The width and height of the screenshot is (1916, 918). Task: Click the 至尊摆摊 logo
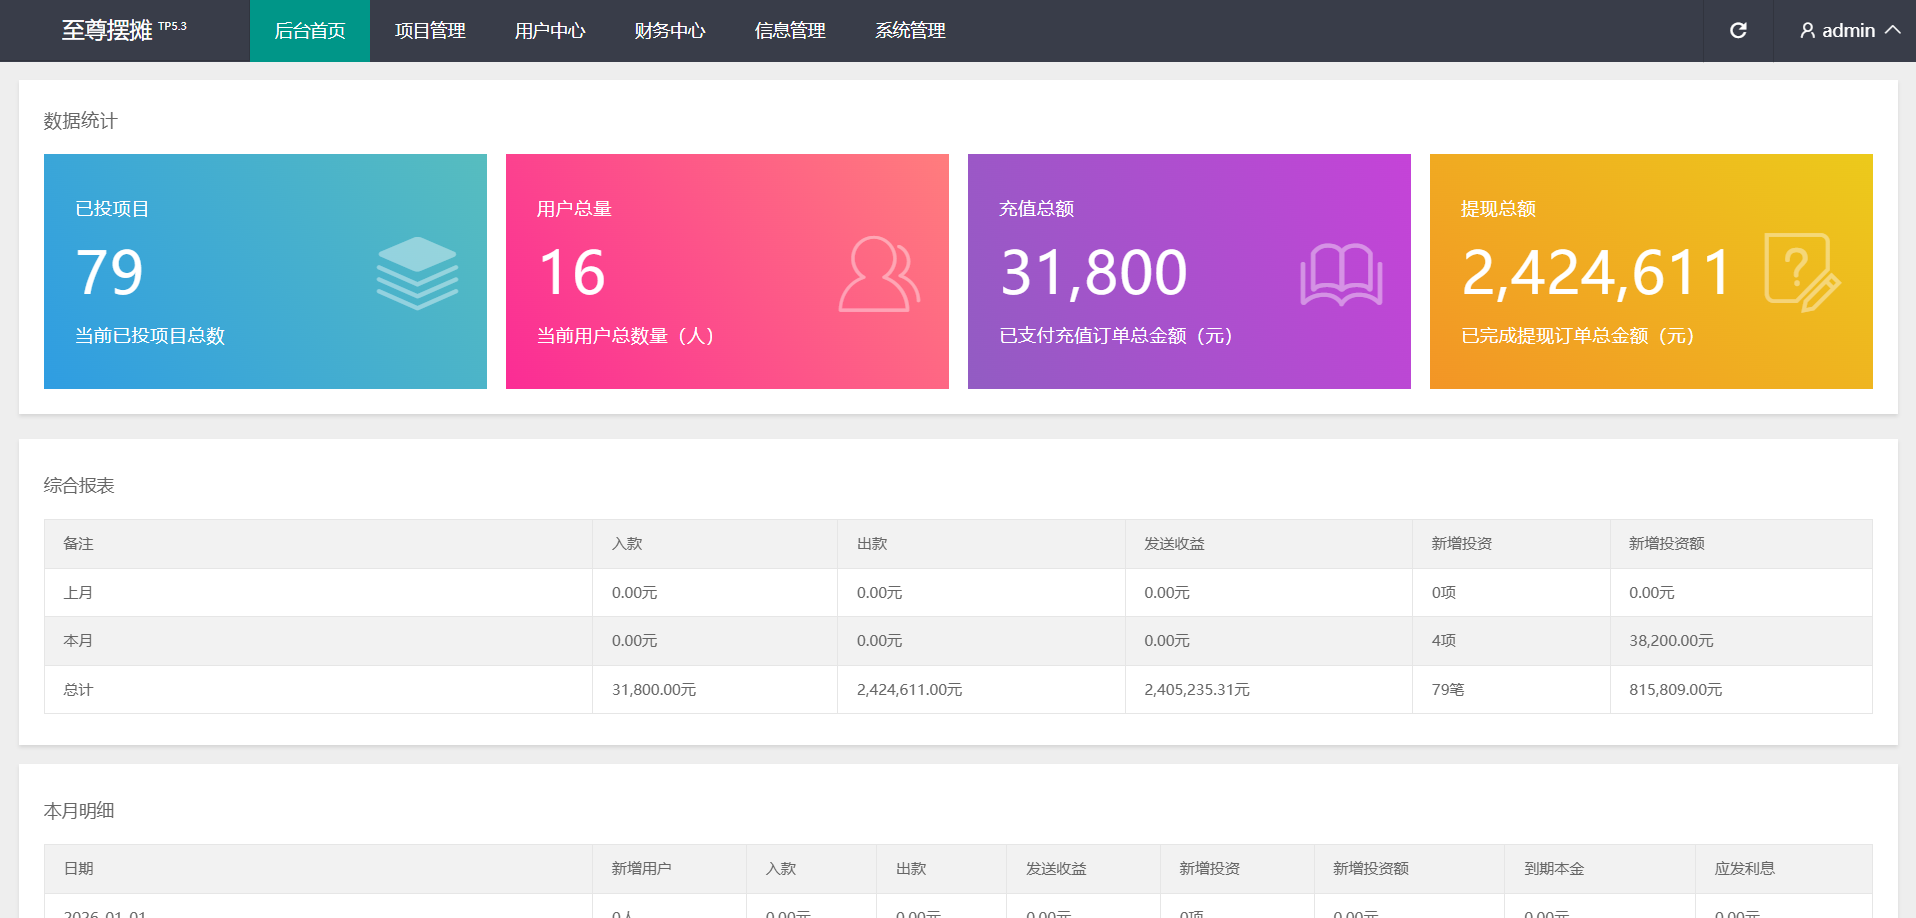pyautogui.click(x=108, y=31)
